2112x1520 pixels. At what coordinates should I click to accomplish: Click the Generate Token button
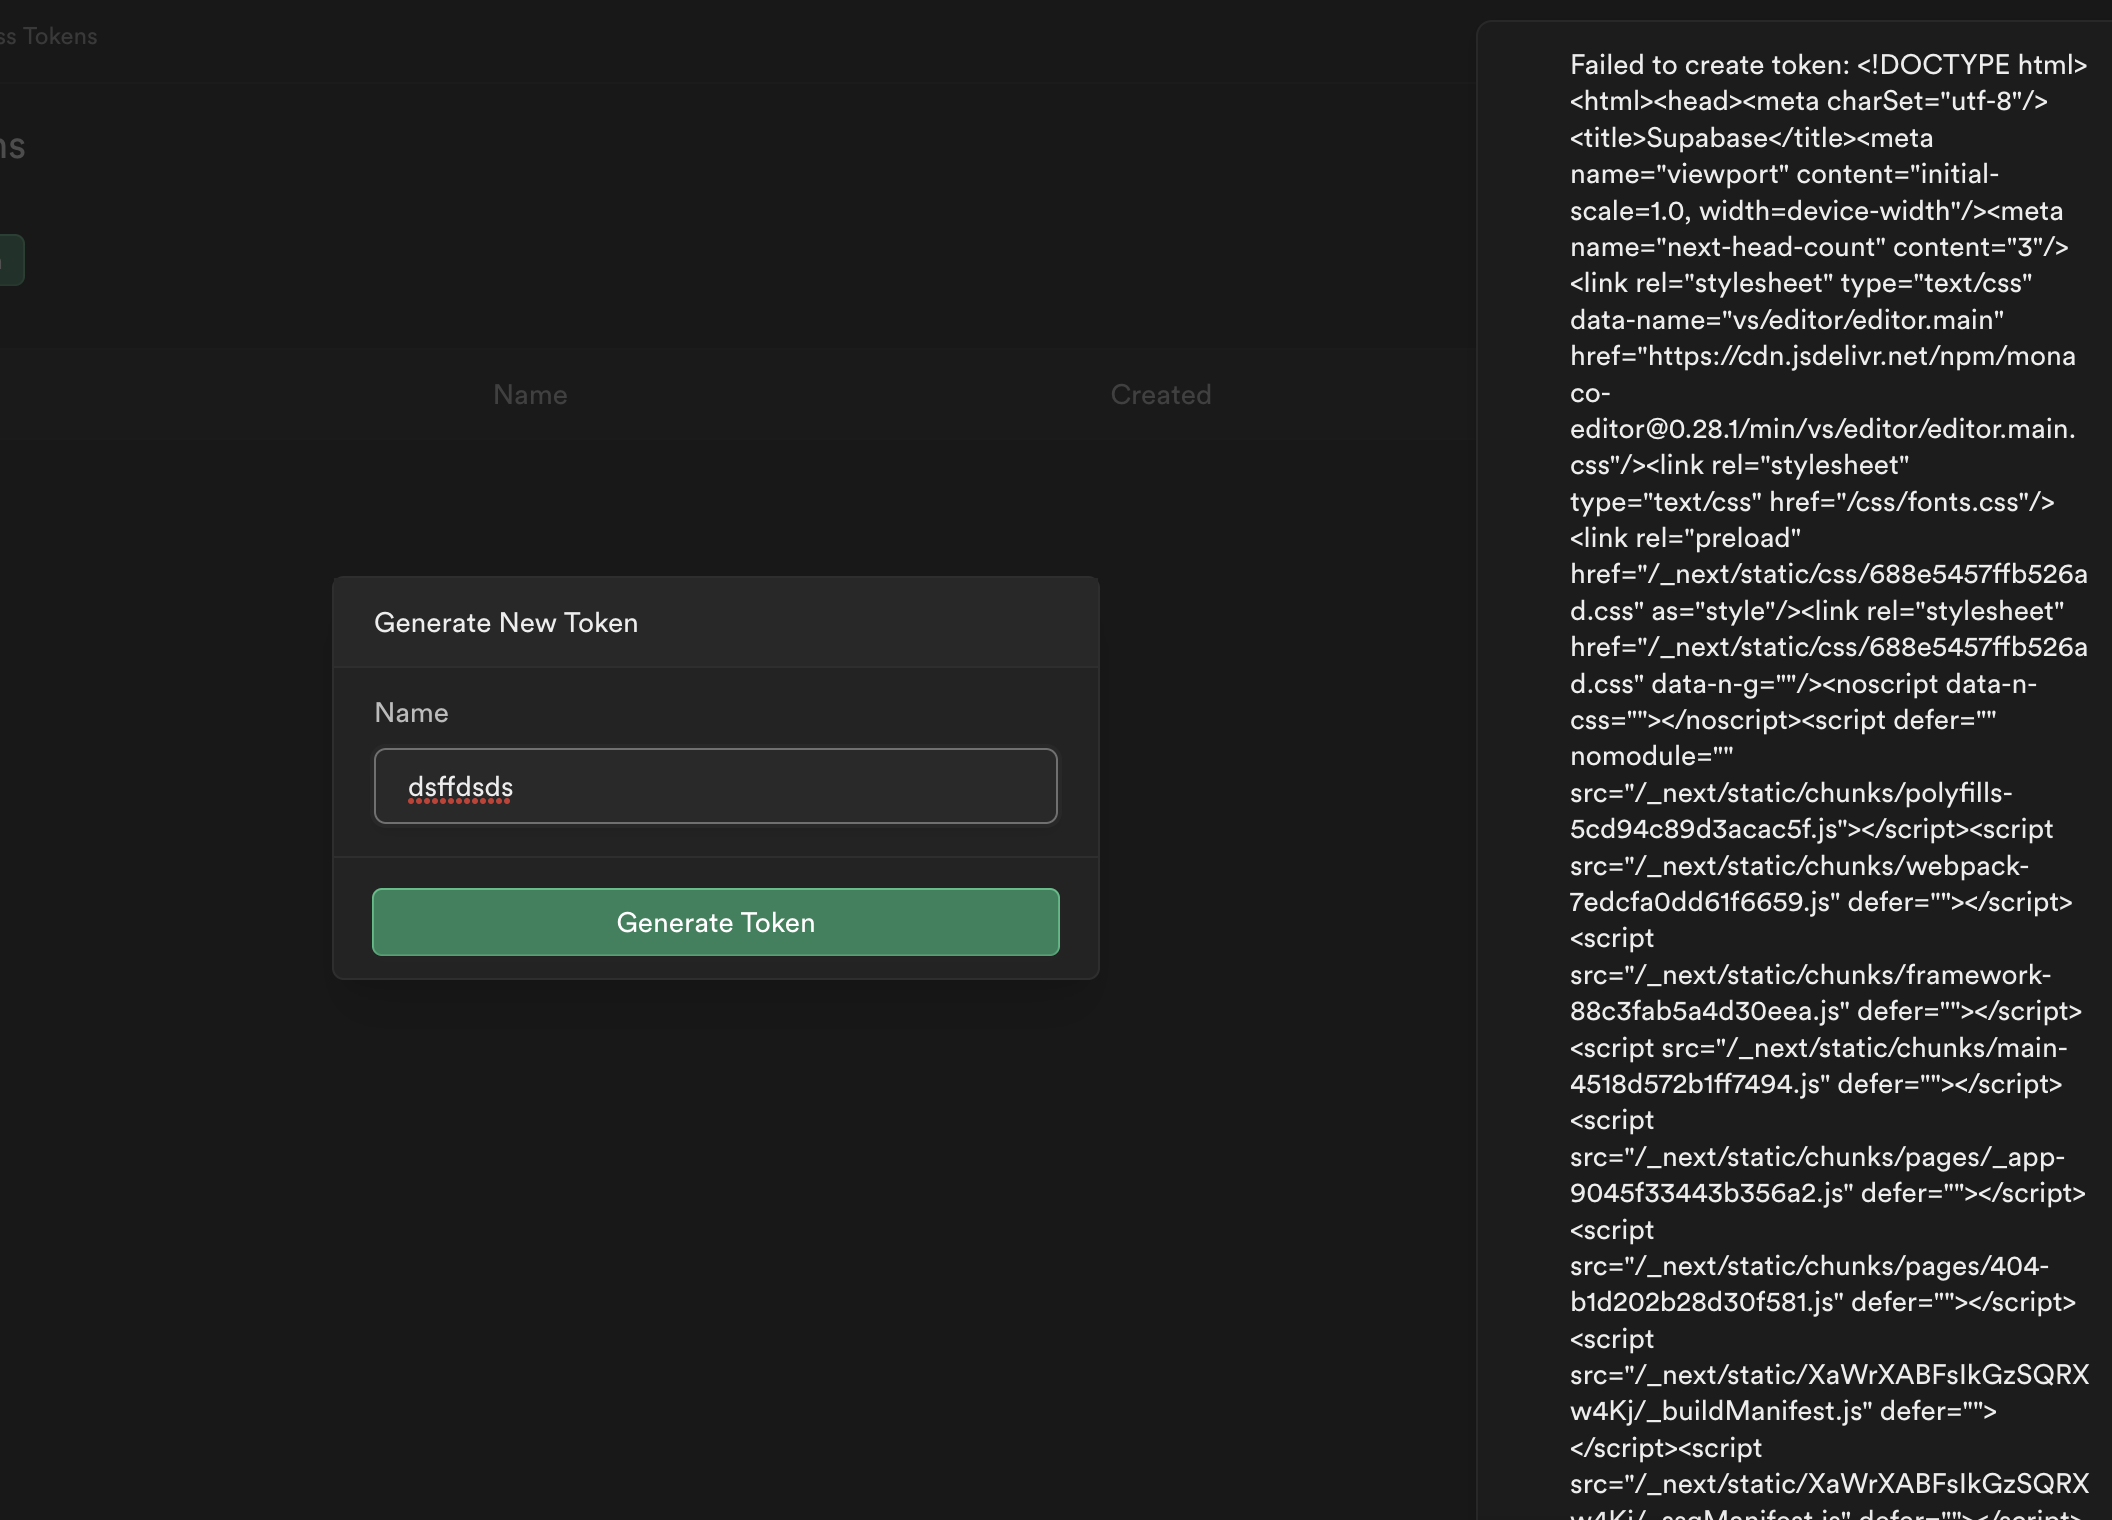pos(715,922)
